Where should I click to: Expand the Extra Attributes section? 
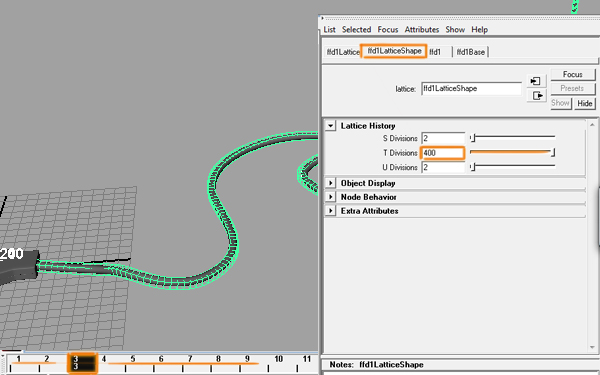[330, 210]
